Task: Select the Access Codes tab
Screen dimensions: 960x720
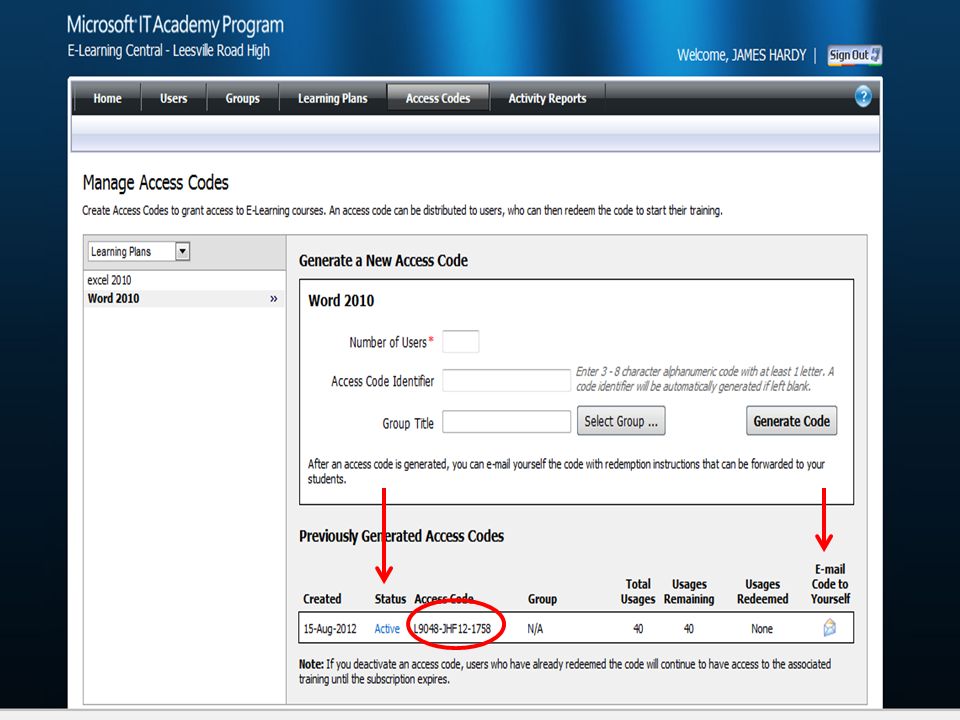Action: tap(438, 98)
